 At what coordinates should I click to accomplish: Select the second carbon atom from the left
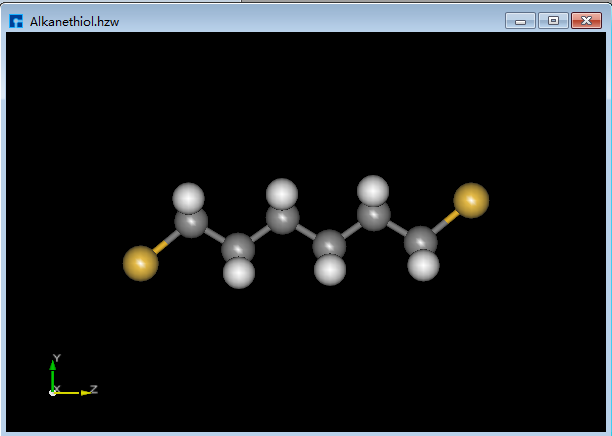tap(237, 246)
